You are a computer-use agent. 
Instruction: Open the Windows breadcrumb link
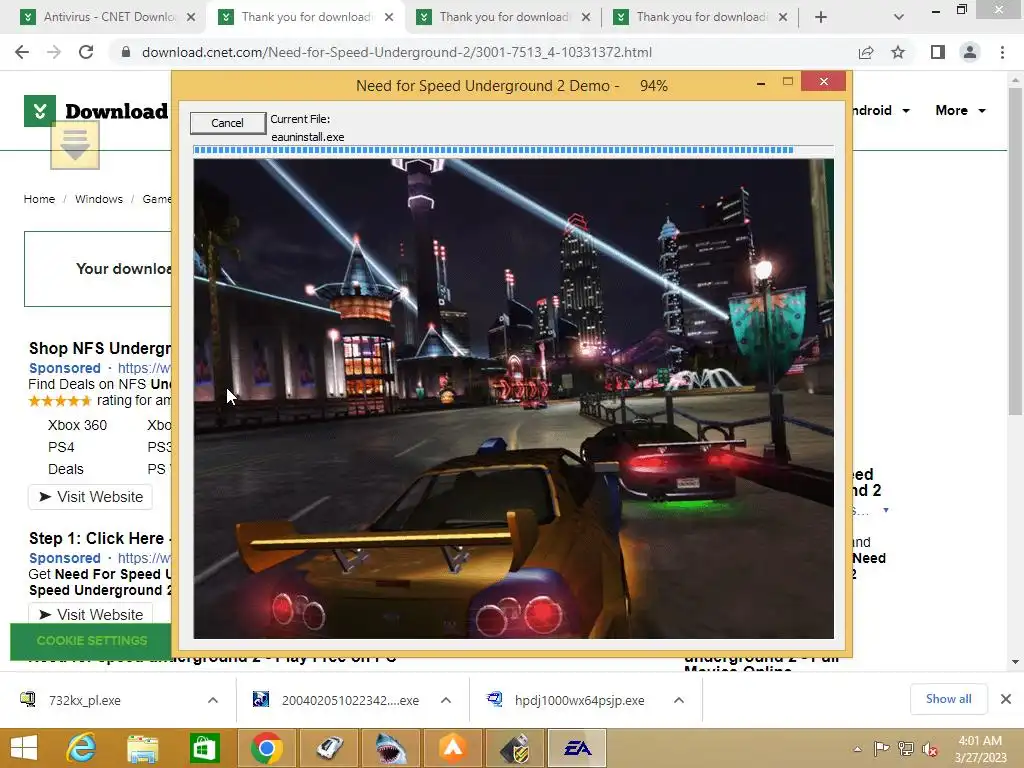click(99, 199)
